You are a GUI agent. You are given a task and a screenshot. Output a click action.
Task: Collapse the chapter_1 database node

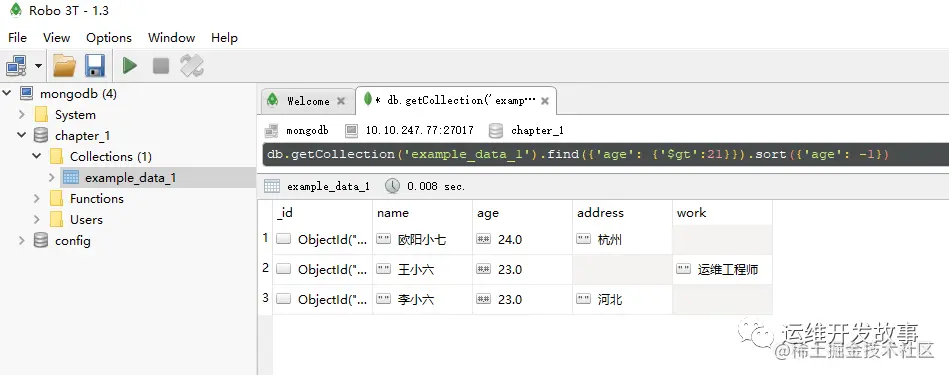[x=22, y=135]
